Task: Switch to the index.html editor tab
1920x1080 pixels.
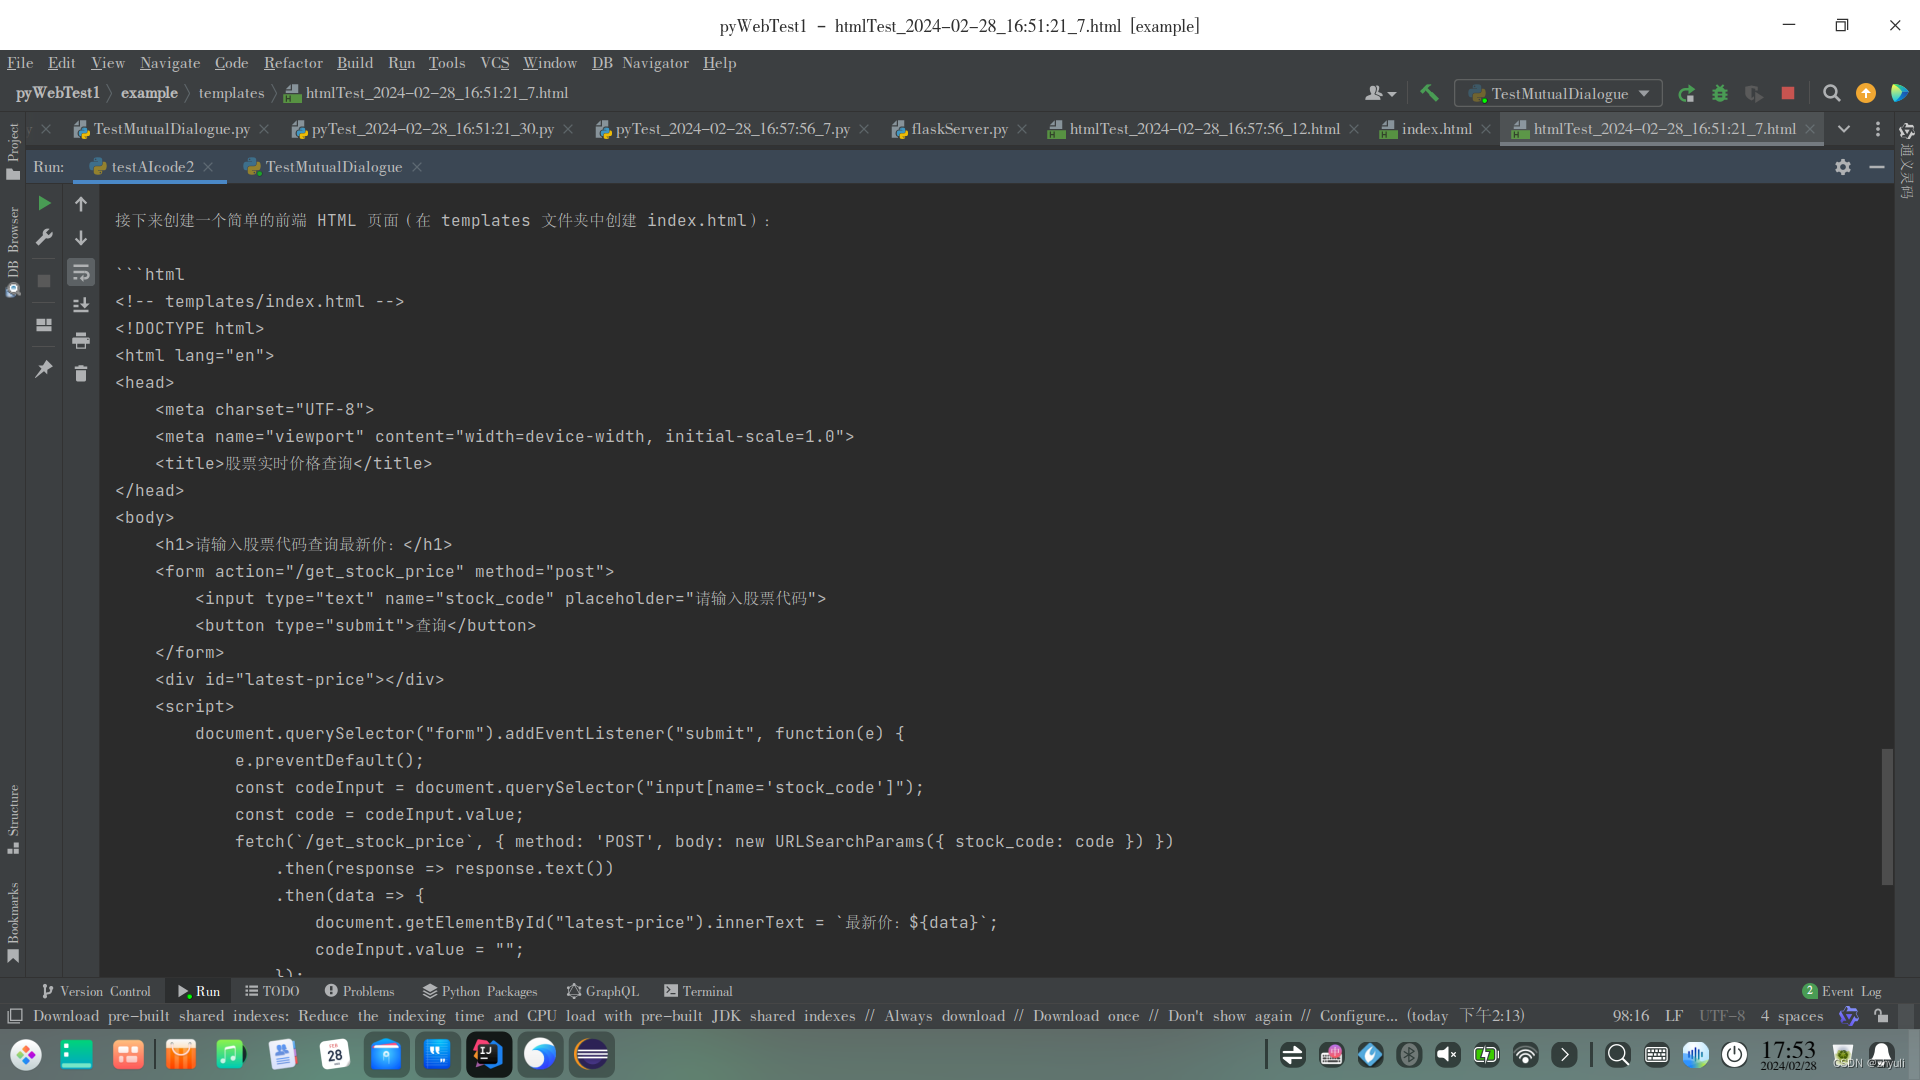Action: point(1436,129)
